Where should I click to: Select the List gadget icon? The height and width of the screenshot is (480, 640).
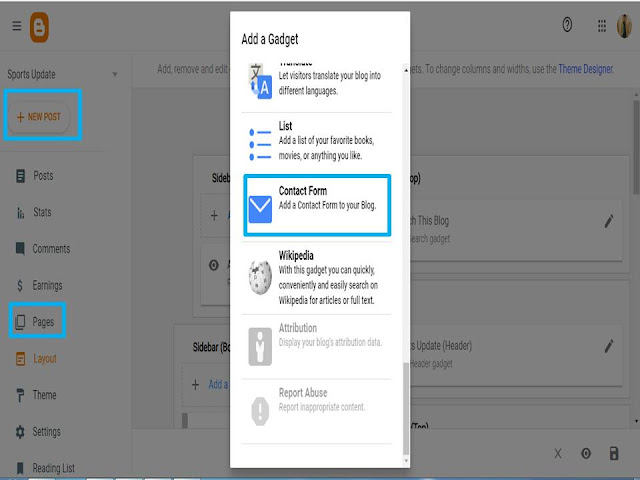260,144
